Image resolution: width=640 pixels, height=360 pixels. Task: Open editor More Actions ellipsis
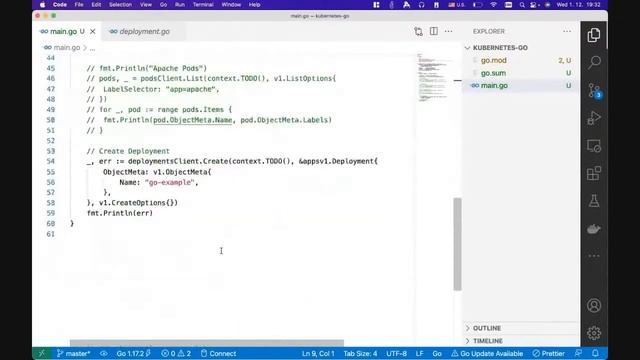(x=449, y=31)
